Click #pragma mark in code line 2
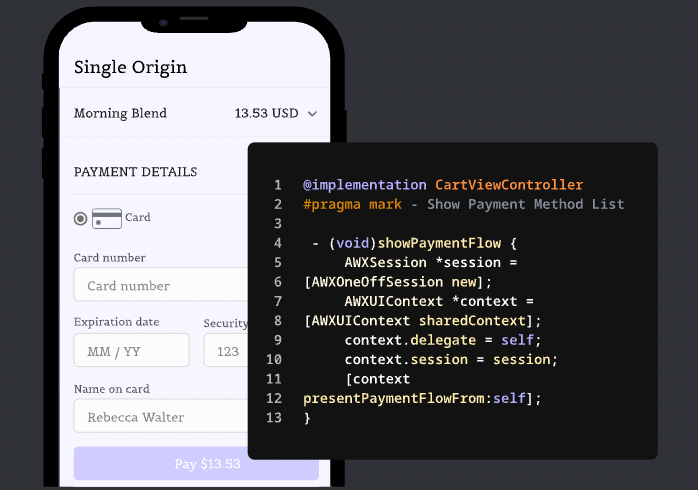The height and width of the screenshot is (490, 698). point(352,205)
